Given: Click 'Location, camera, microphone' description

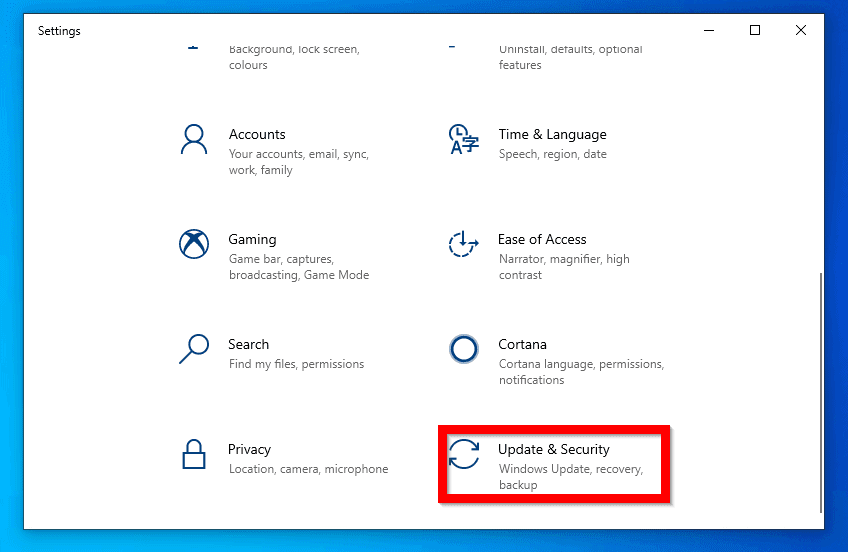Looking at the screenshot, I should [x=308, y=469].
